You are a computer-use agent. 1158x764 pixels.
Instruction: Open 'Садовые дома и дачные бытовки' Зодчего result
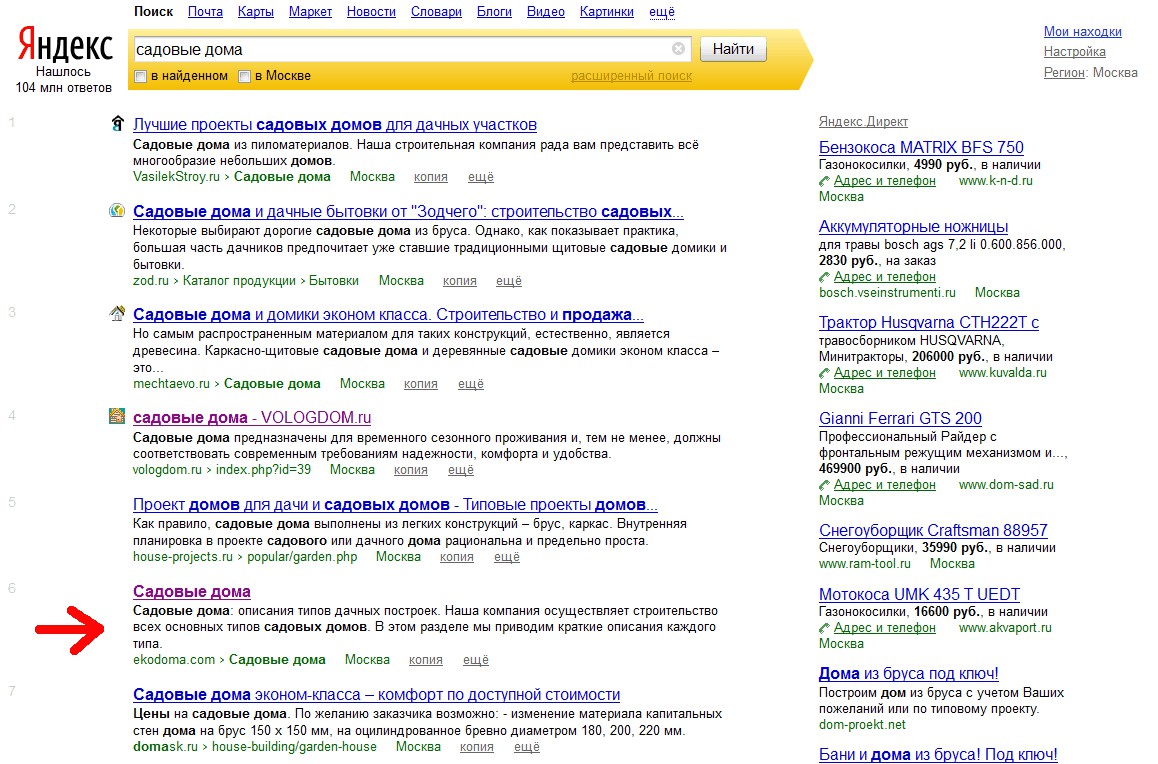pyautogui.click(x=408, y=212)
